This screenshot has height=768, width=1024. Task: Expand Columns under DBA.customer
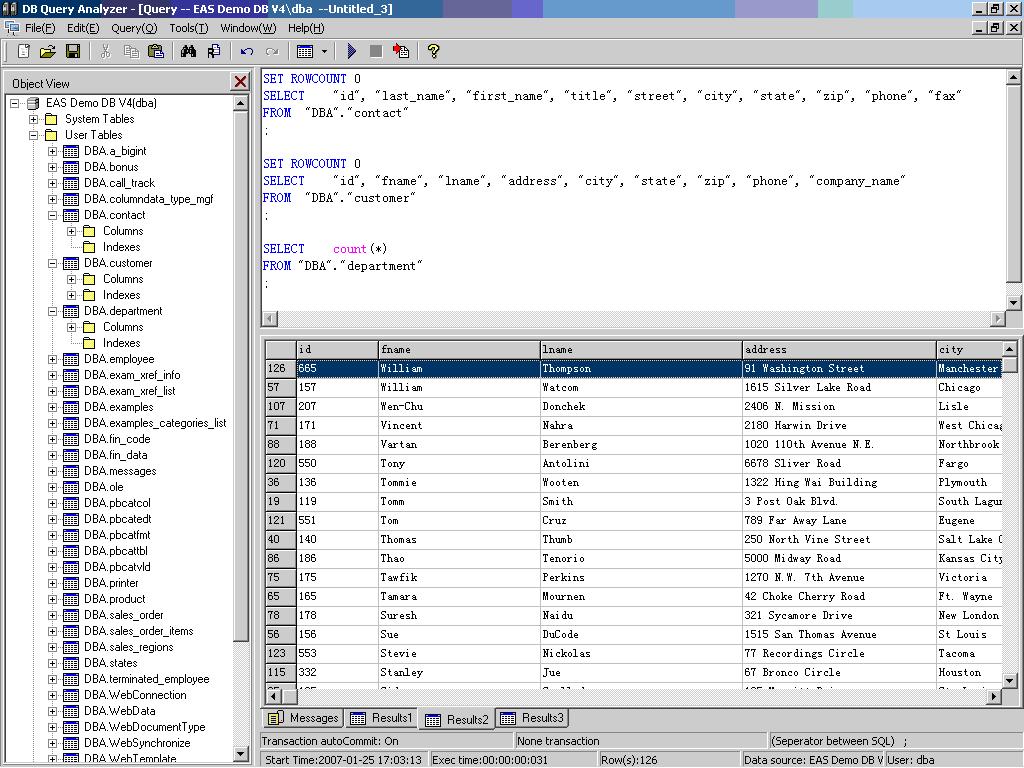click(x=71, y=280)
